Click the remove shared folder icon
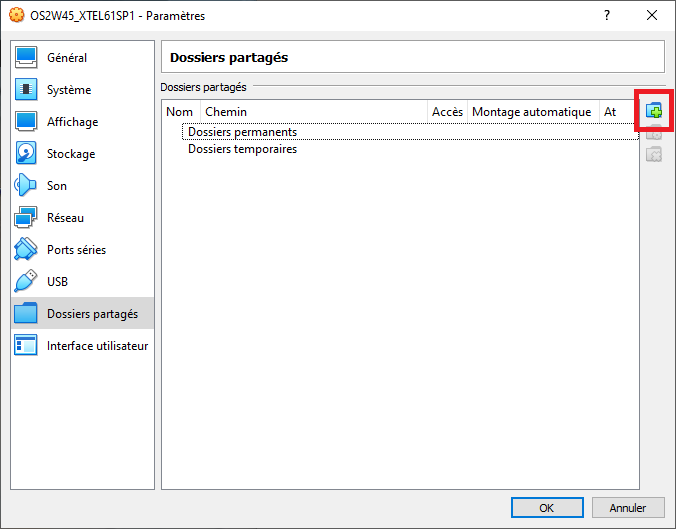This screenshot has height=529, width=676. tap(654, 154)
